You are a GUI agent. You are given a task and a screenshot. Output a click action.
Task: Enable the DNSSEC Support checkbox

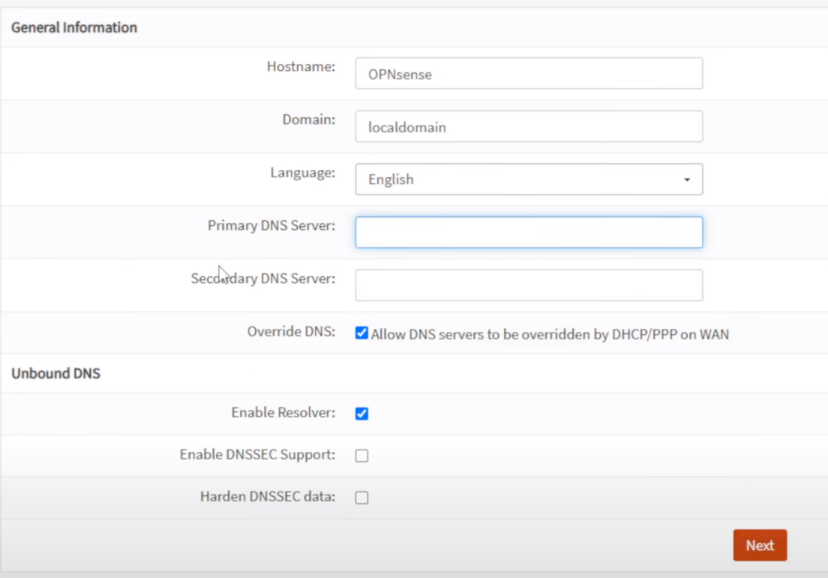(362, 455)
